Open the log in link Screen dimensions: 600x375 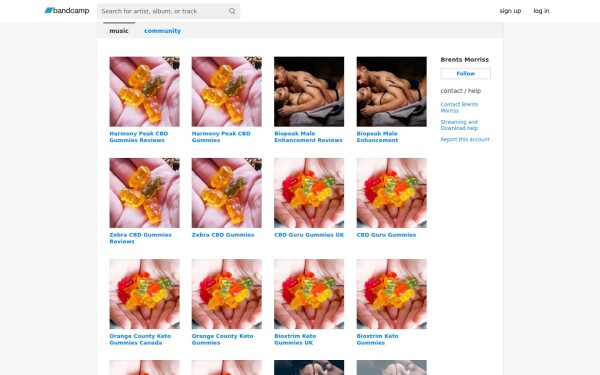coord(541,11)
